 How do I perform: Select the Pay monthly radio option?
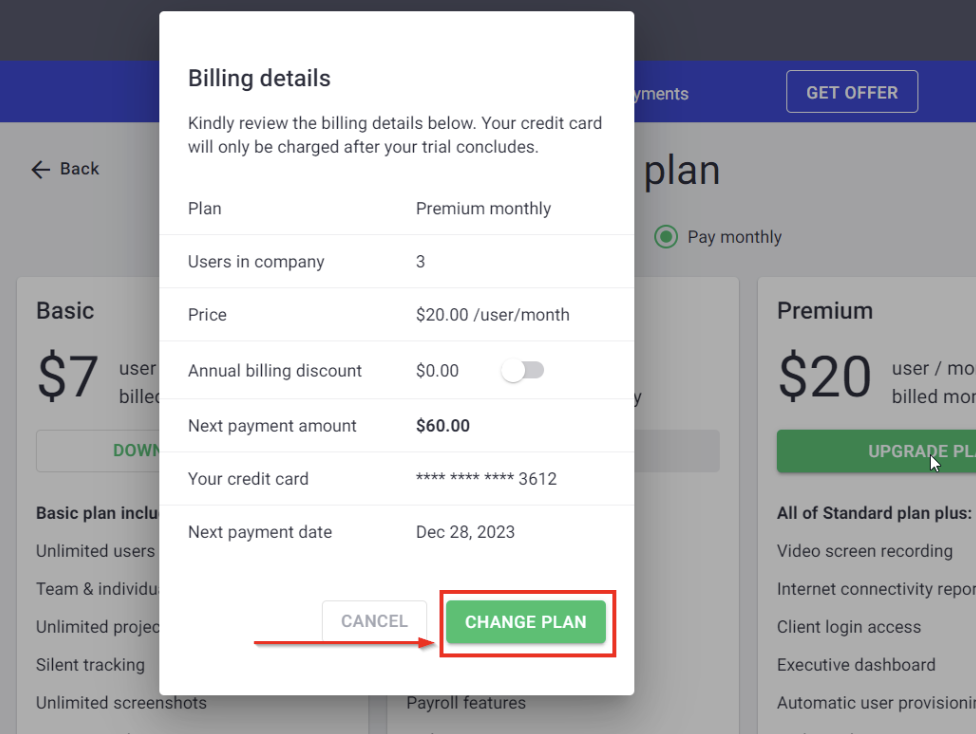pos(666,236)
